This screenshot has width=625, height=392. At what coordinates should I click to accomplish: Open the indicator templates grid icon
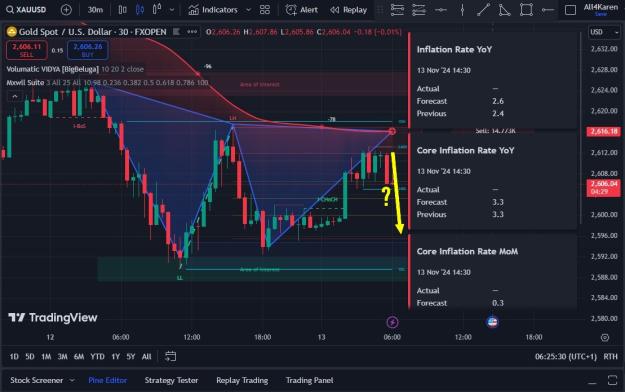[265, 10]
